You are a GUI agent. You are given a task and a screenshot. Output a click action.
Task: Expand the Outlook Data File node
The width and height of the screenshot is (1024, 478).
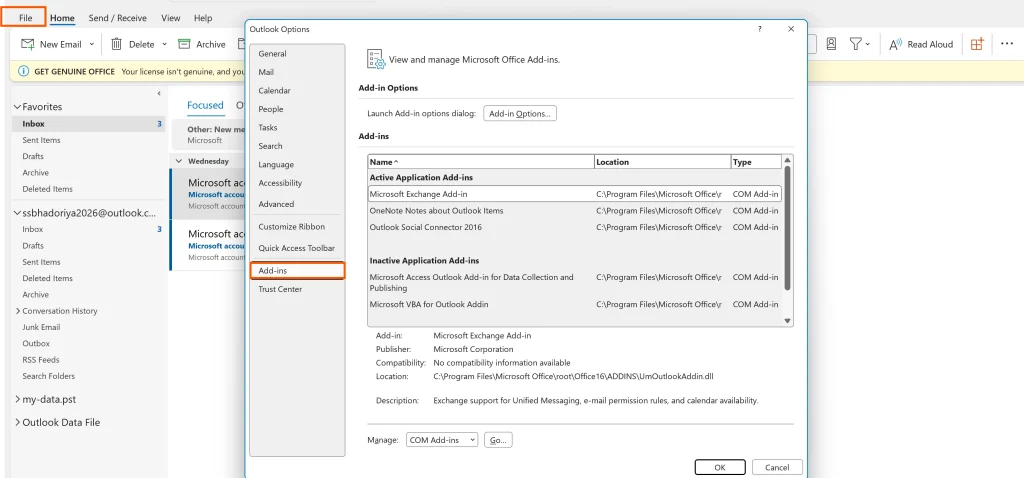[x=18, y=422]
